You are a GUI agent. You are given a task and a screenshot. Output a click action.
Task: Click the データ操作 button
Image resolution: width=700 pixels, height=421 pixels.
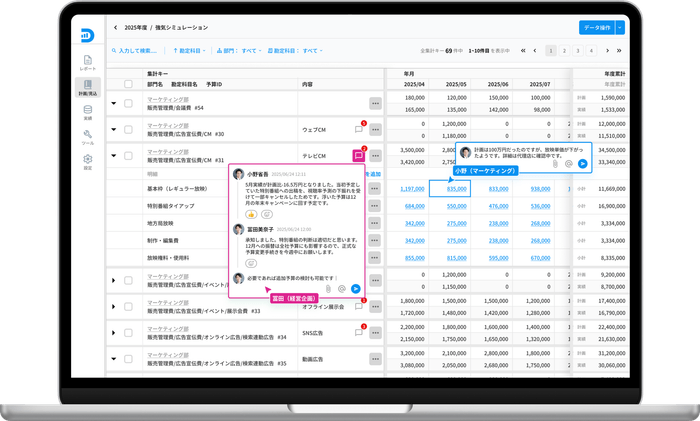[x=596, y=28]
